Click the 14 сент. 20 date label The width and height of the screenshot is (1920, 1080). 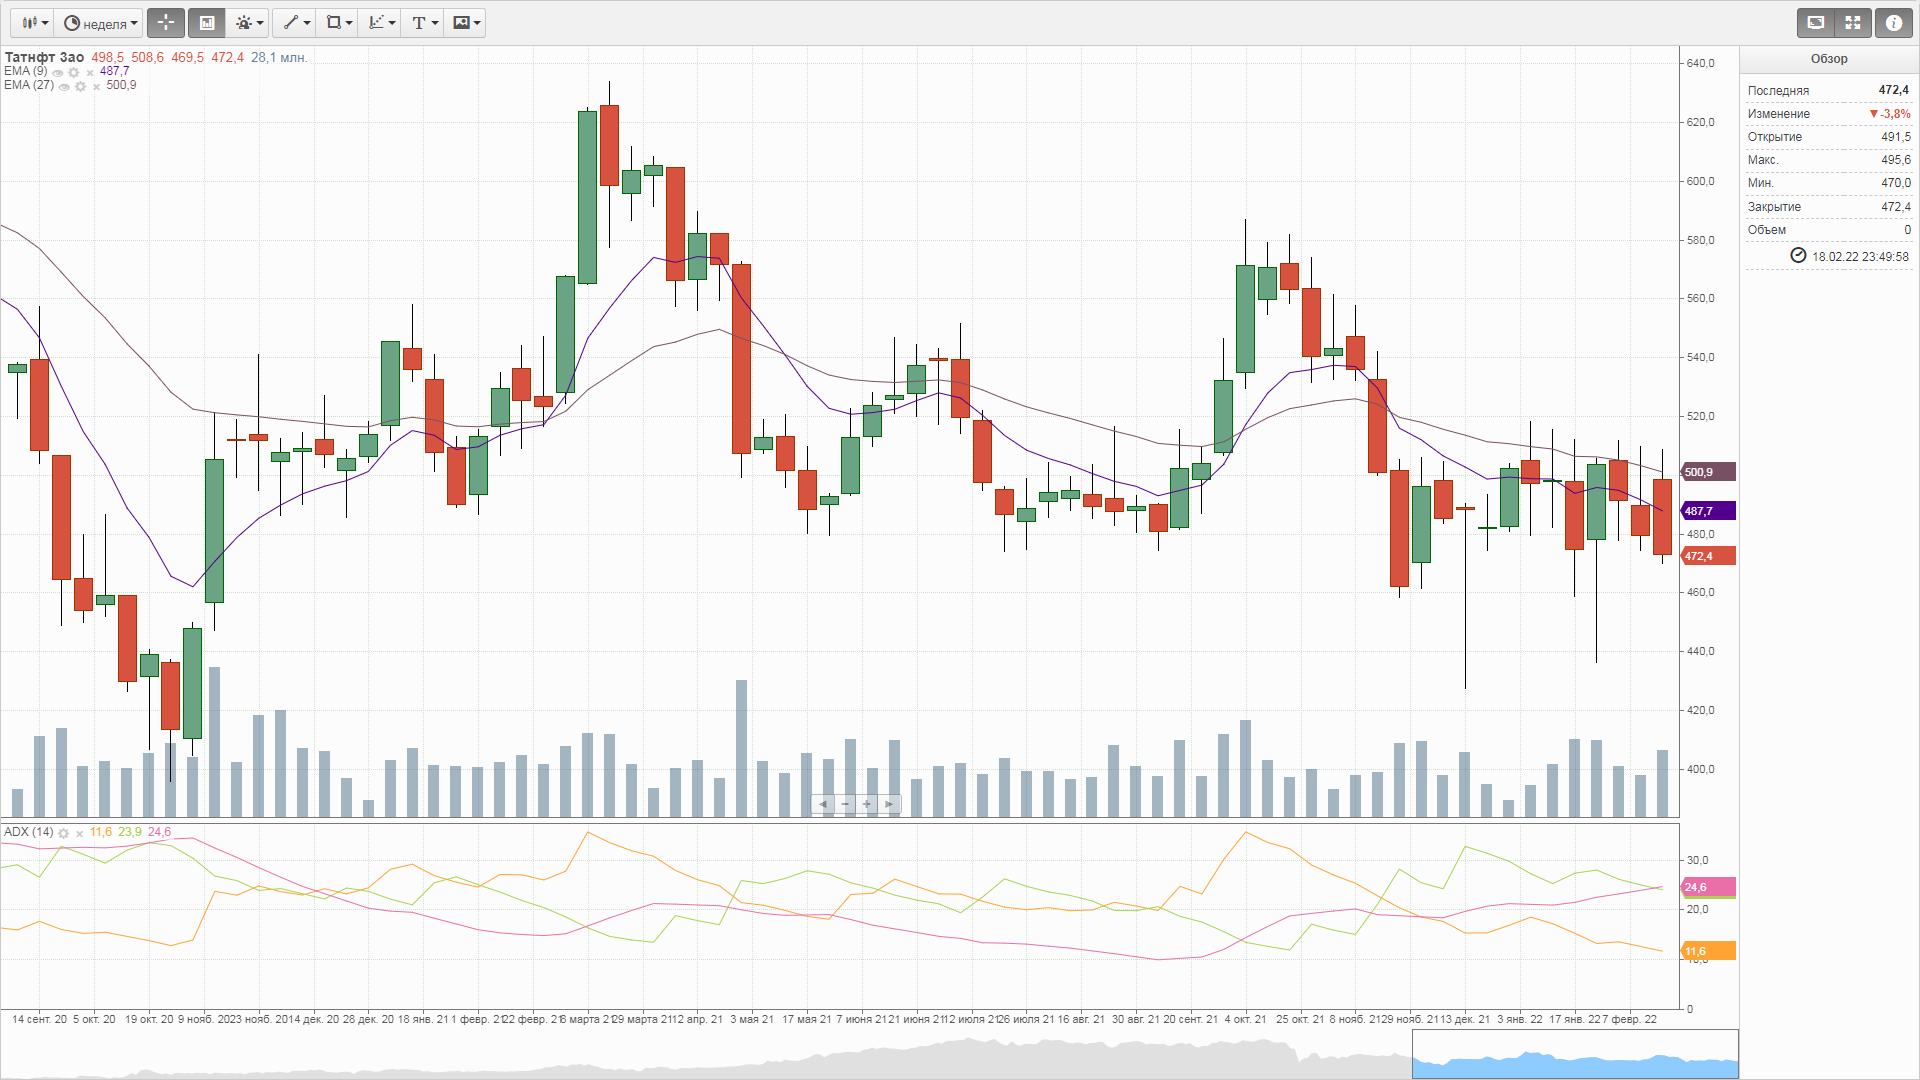coord(39,1019)
